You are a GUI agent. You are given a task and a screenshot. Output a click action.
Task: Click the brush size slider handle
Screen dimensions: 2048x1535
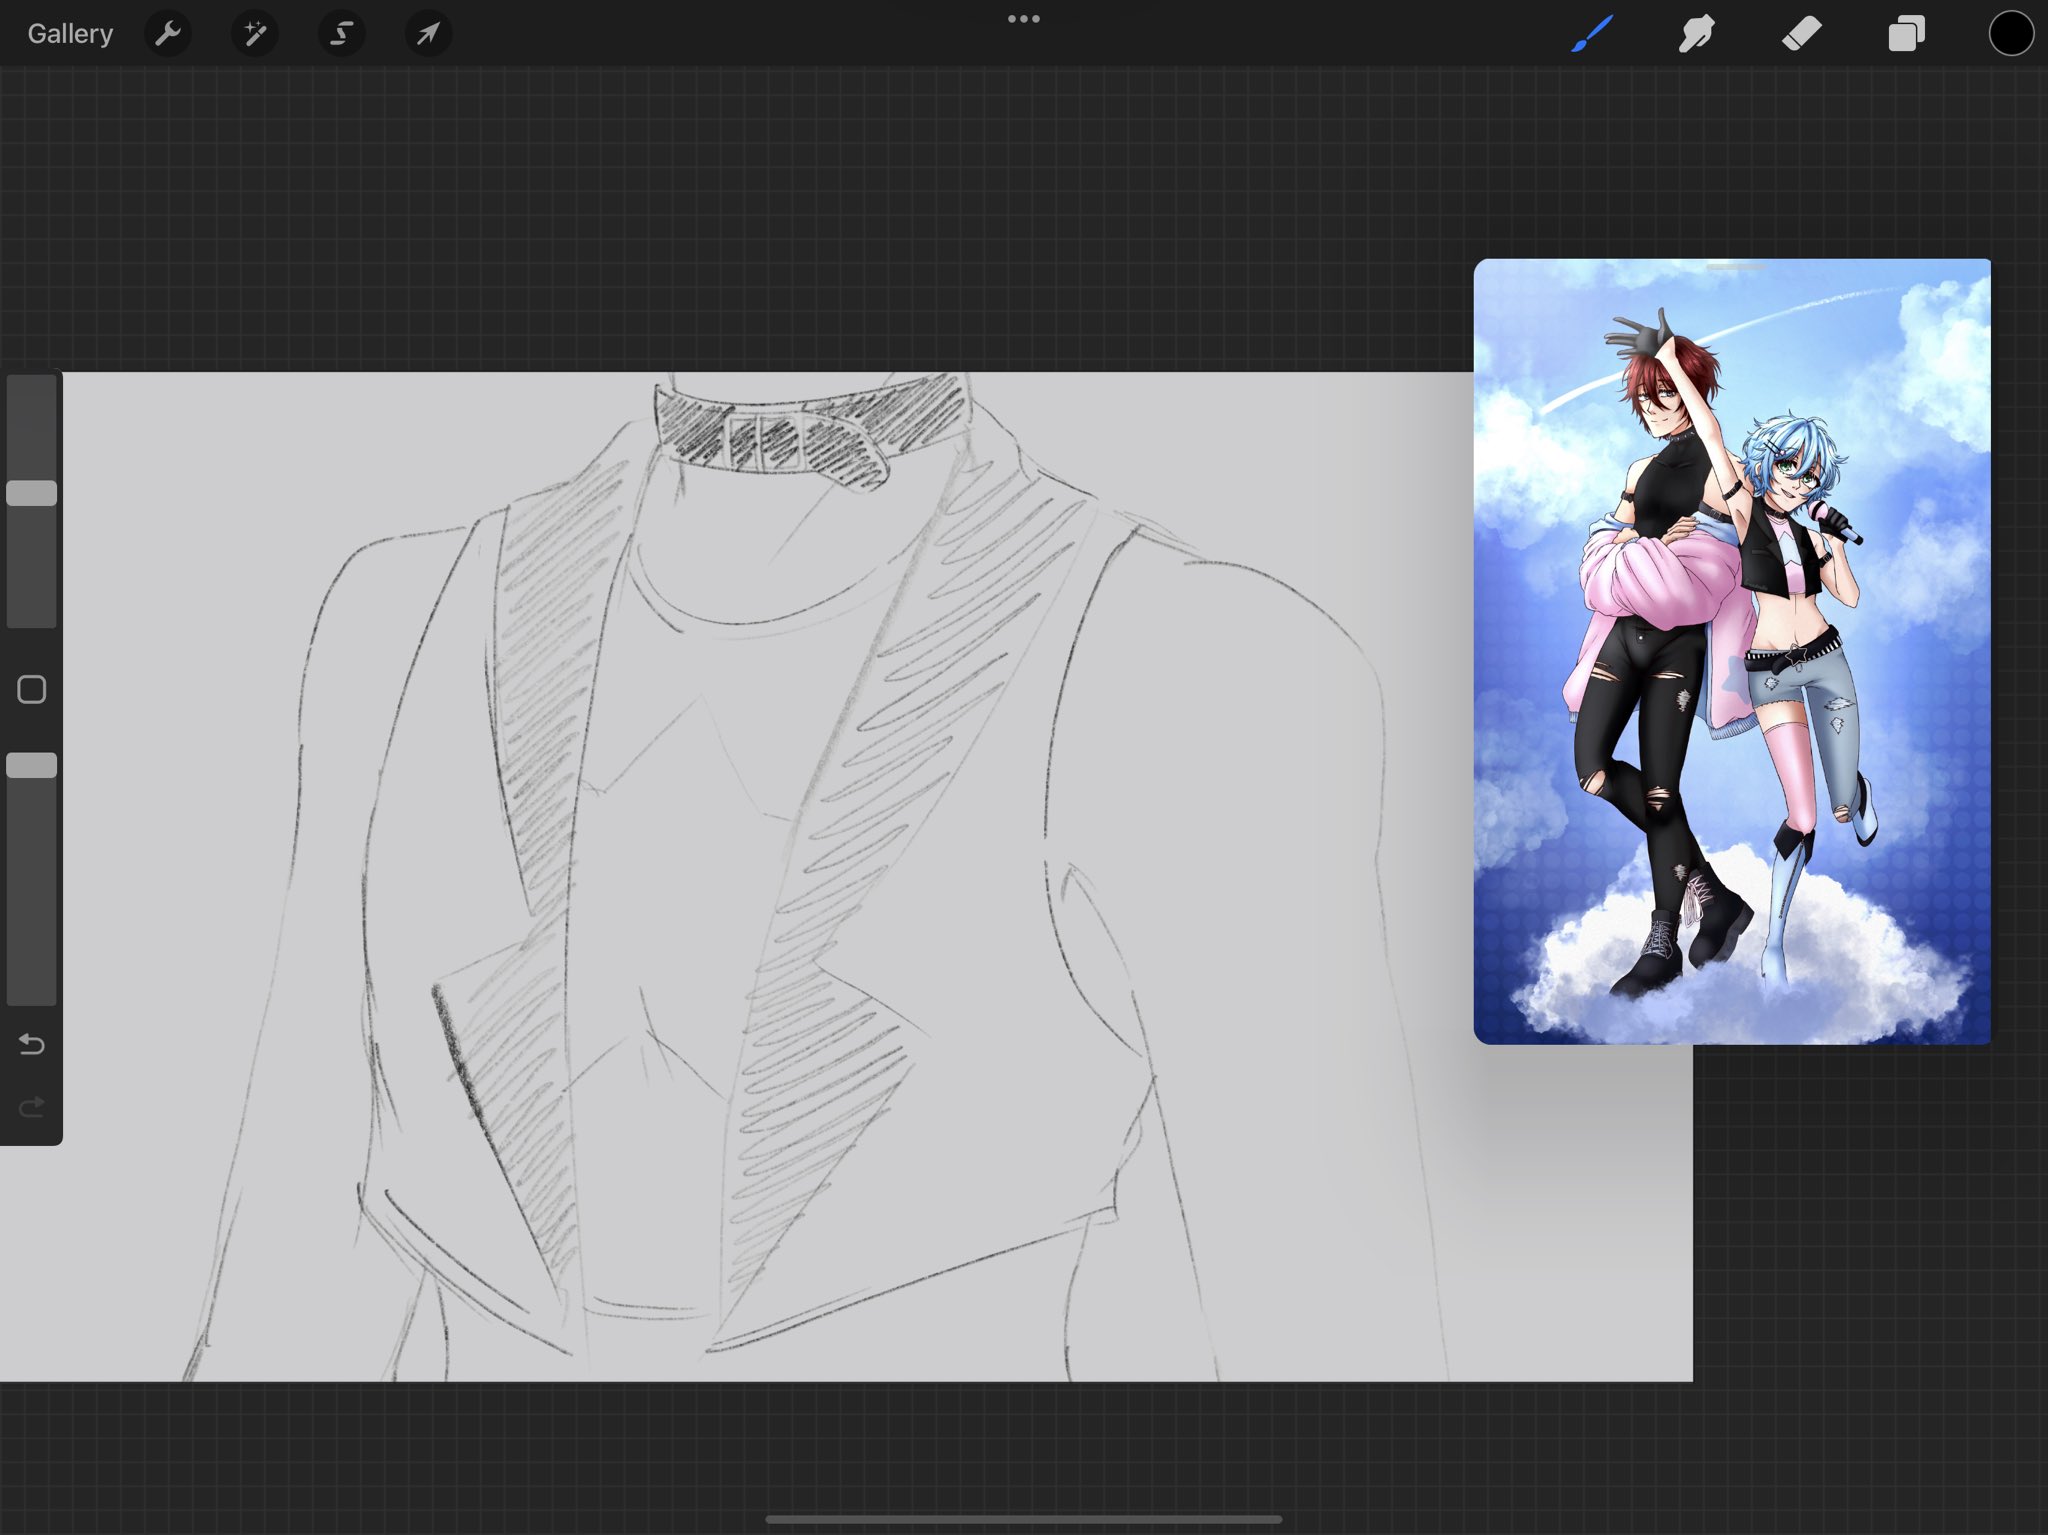point(32,493)
